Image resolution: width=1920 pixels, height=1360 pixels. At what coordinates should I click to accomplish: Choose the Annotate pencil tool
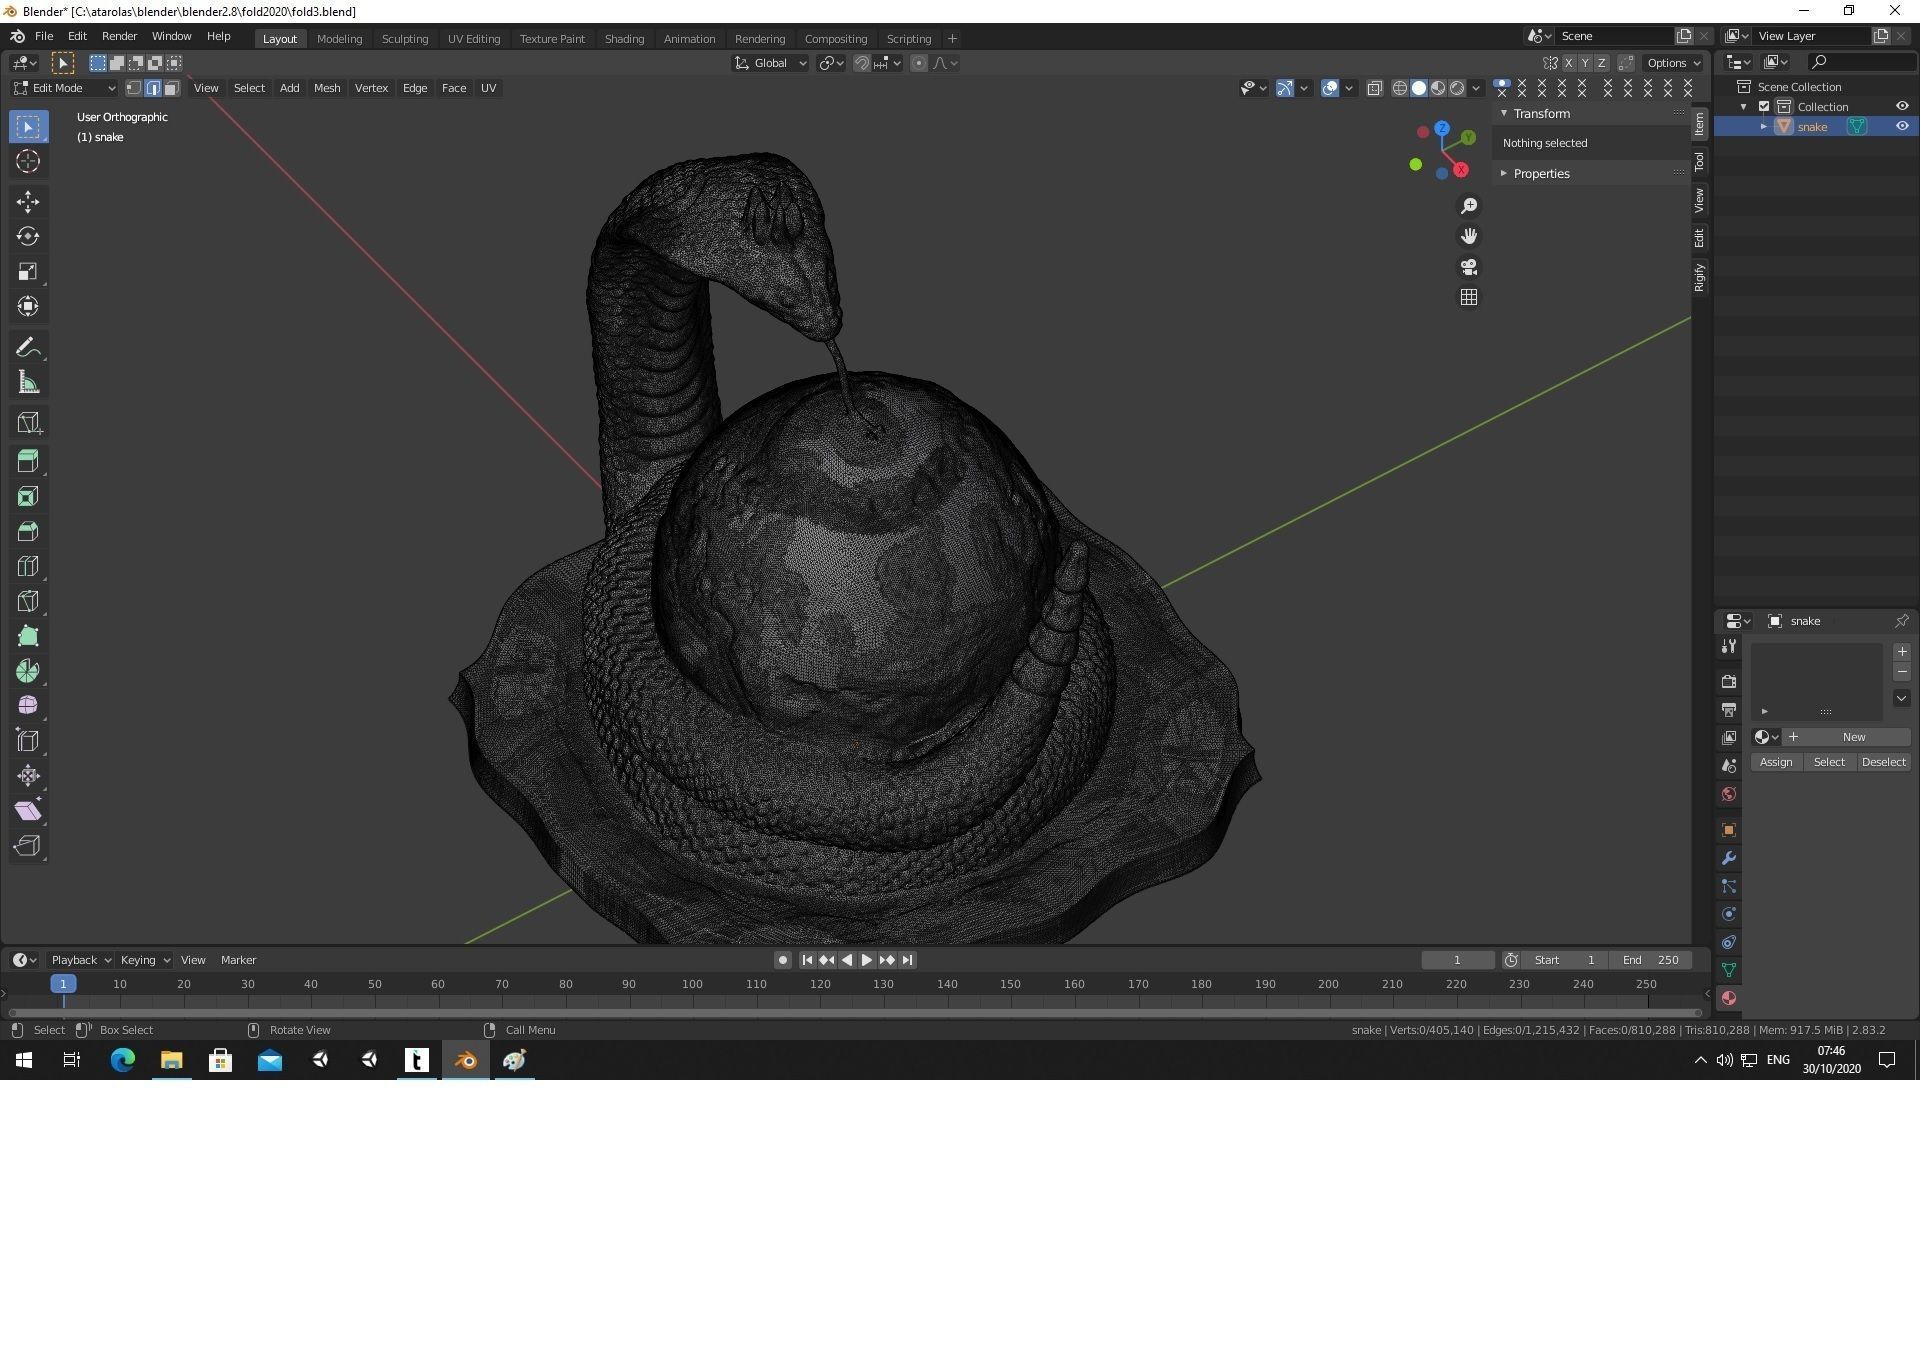tap(28, 348)
